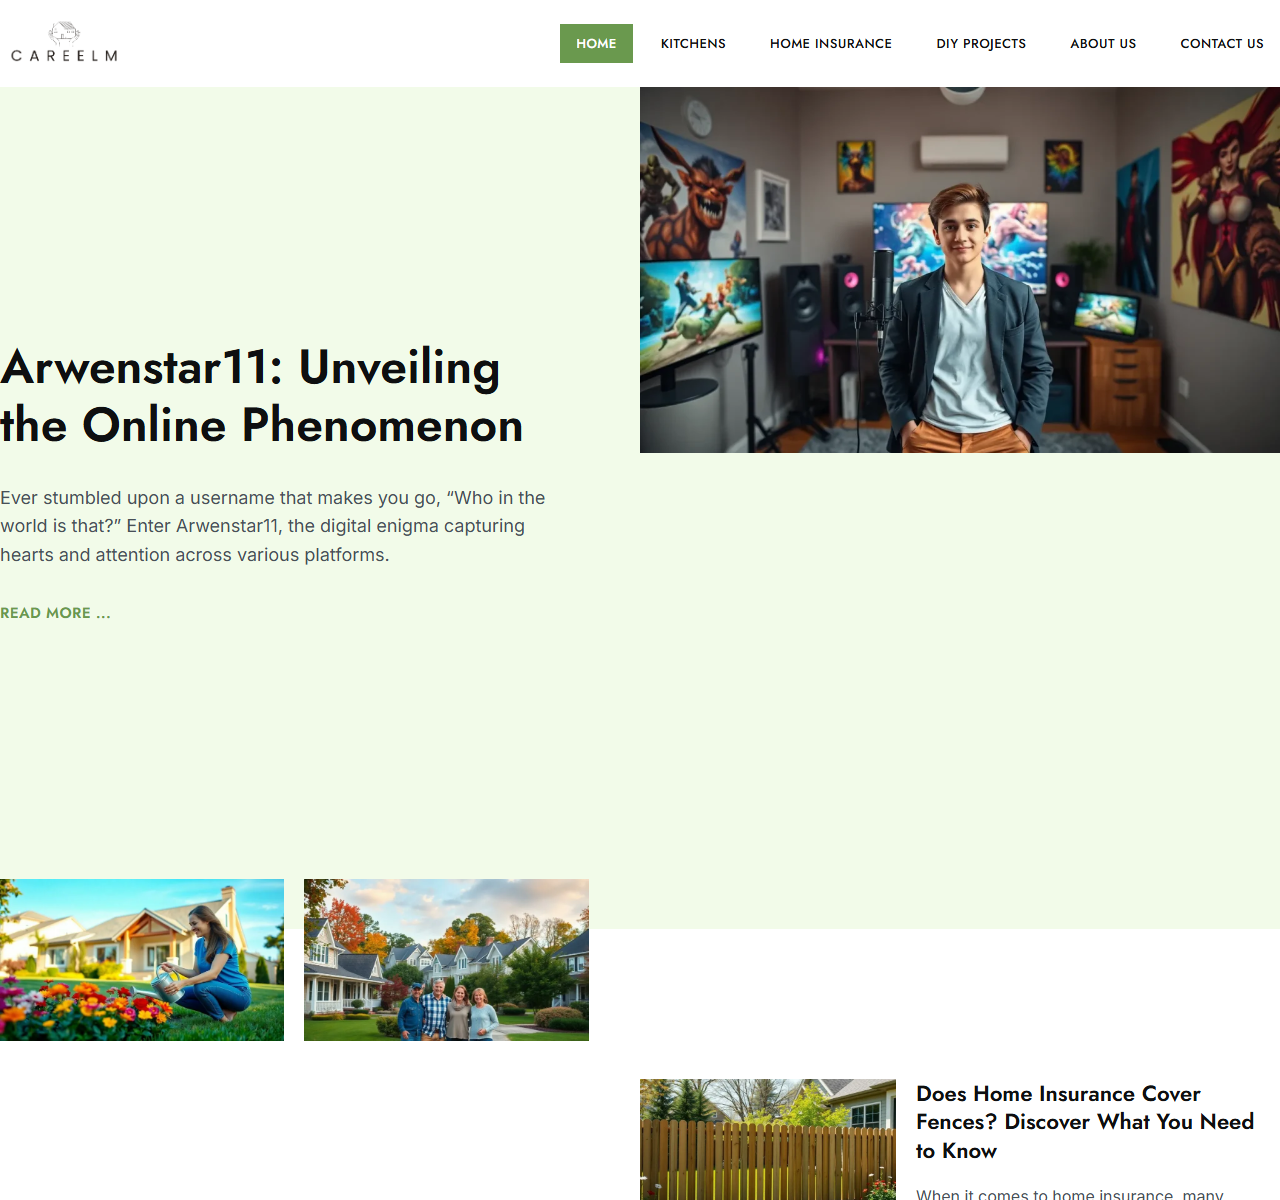This screenshot has width=1280, height=1200.
Task: Click the CAREELM wordmark text
Action: pyautogui.click(x=64, y=56)
